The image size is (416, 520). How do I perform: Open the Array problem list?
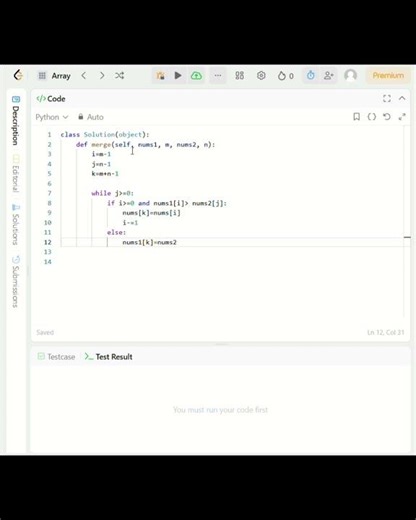55,76
